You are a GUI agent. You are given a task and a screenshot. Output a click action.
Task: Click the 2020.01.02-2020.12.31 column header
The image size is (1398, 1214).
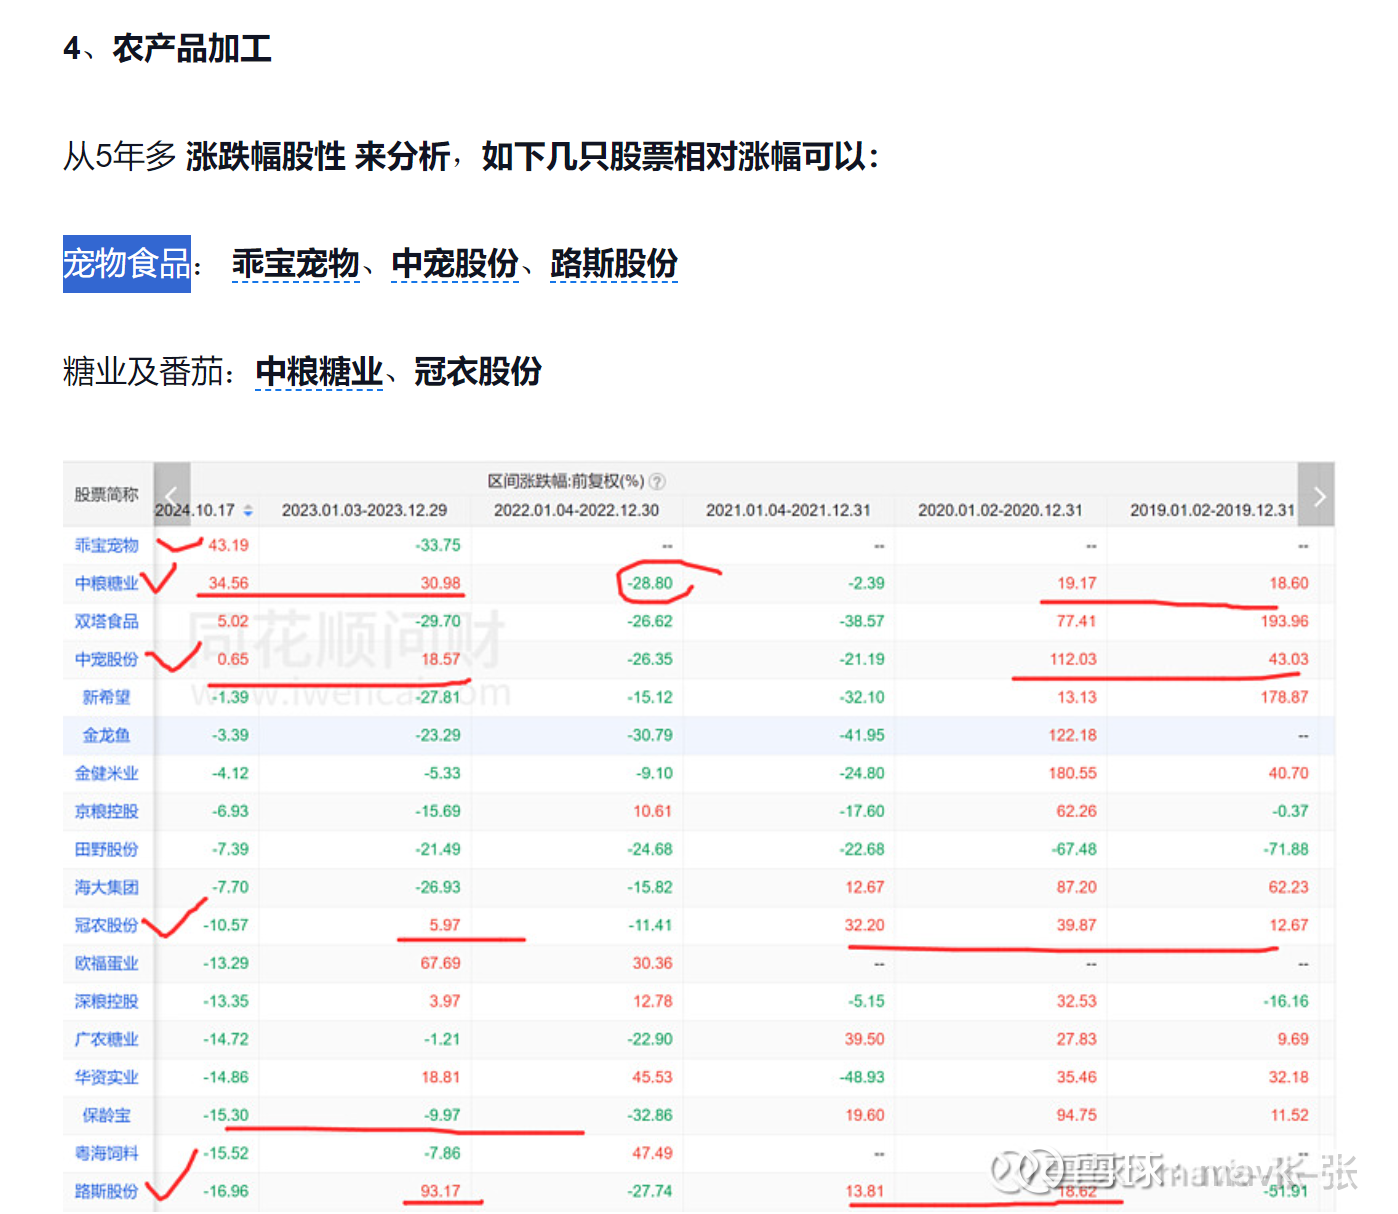point(1001,510)
